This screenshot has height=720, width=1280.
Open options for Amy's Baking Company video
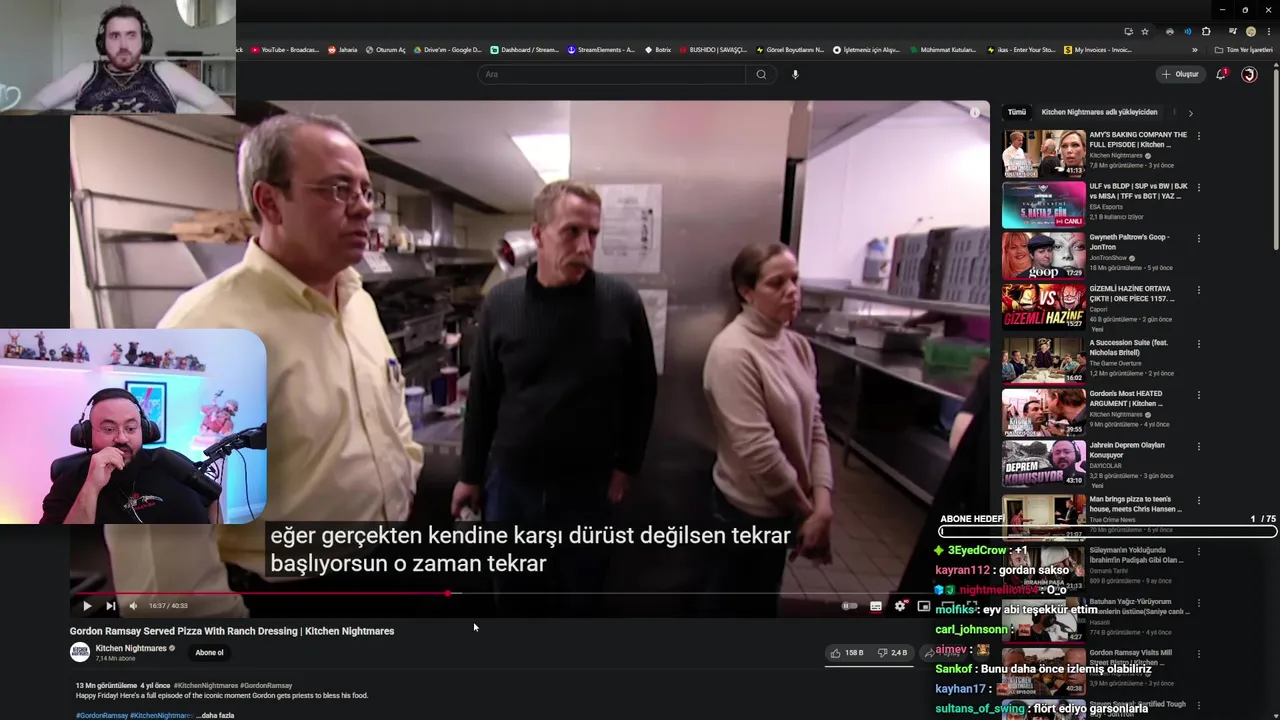point(1199,136)
